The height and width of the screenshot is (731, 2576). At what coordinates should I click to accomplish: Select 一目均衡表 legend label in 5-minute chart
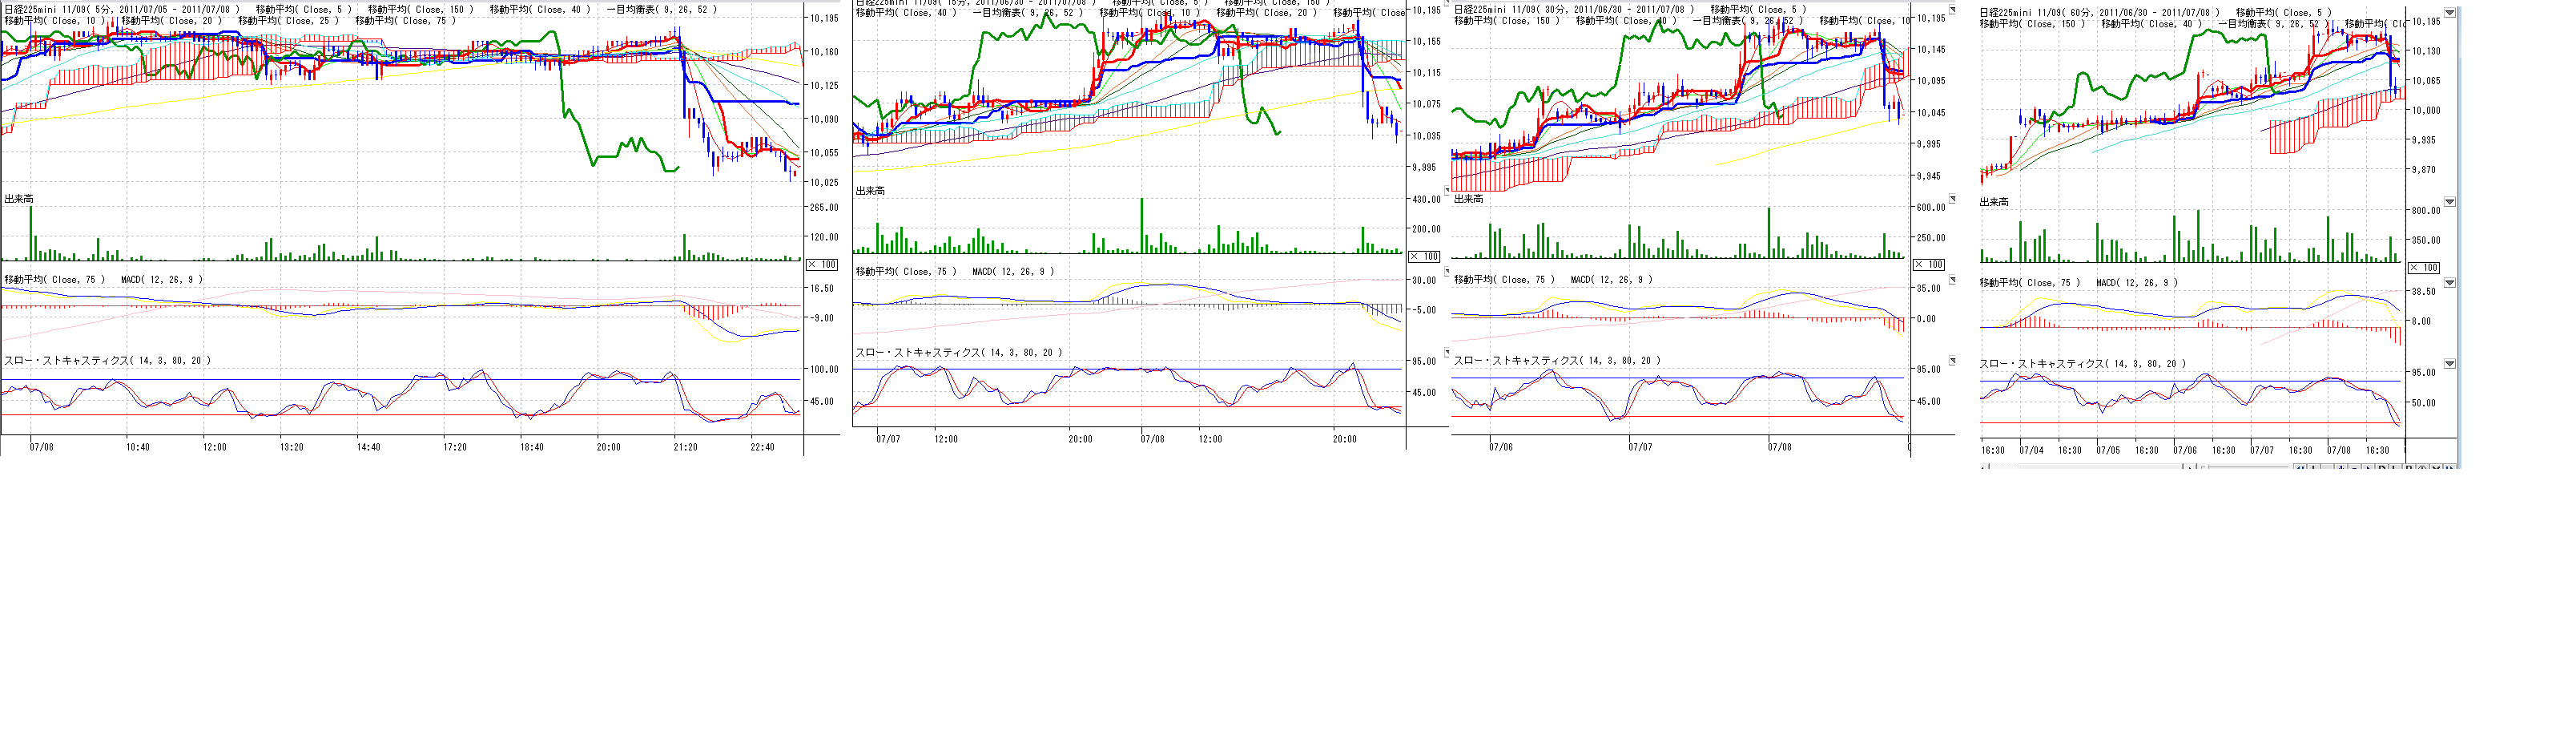tap(661, 9)
